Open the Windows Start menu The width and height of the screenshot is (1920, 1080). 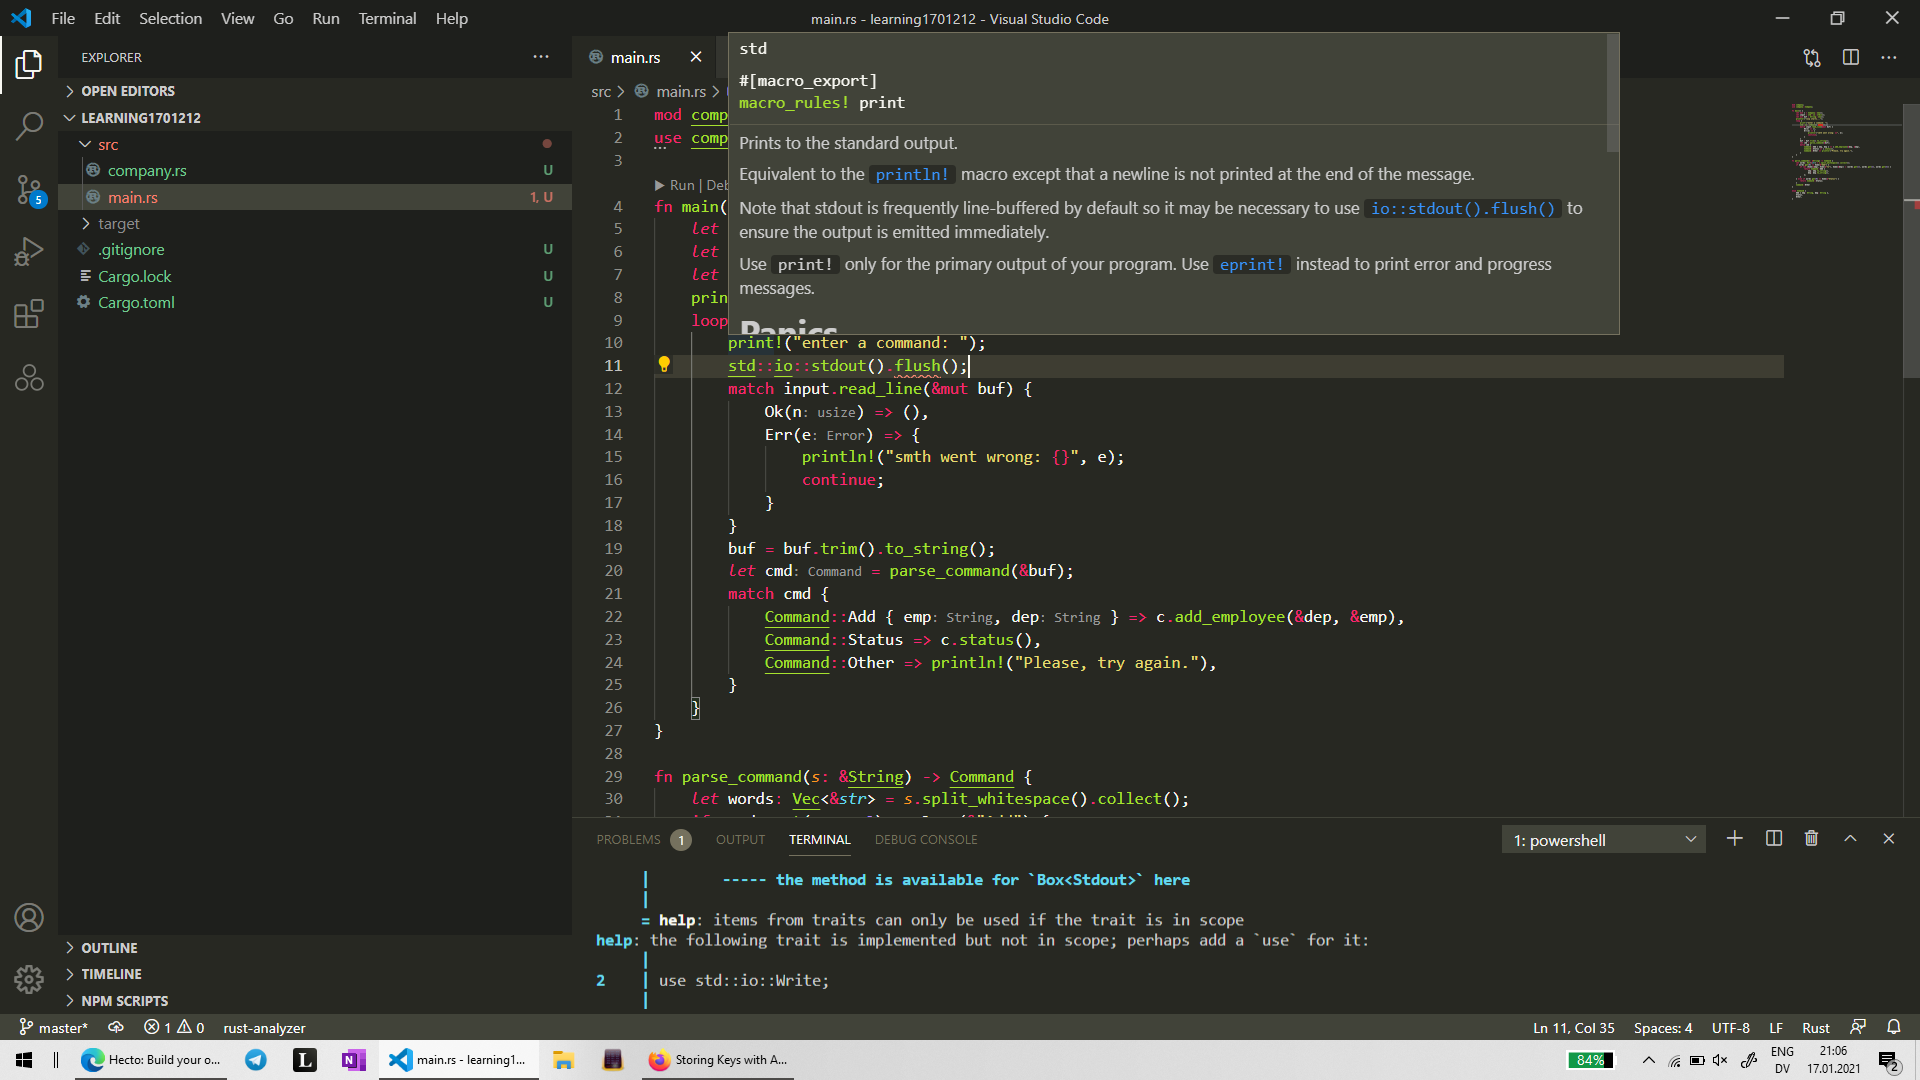pyautogui.click(x=24, y=1060)
